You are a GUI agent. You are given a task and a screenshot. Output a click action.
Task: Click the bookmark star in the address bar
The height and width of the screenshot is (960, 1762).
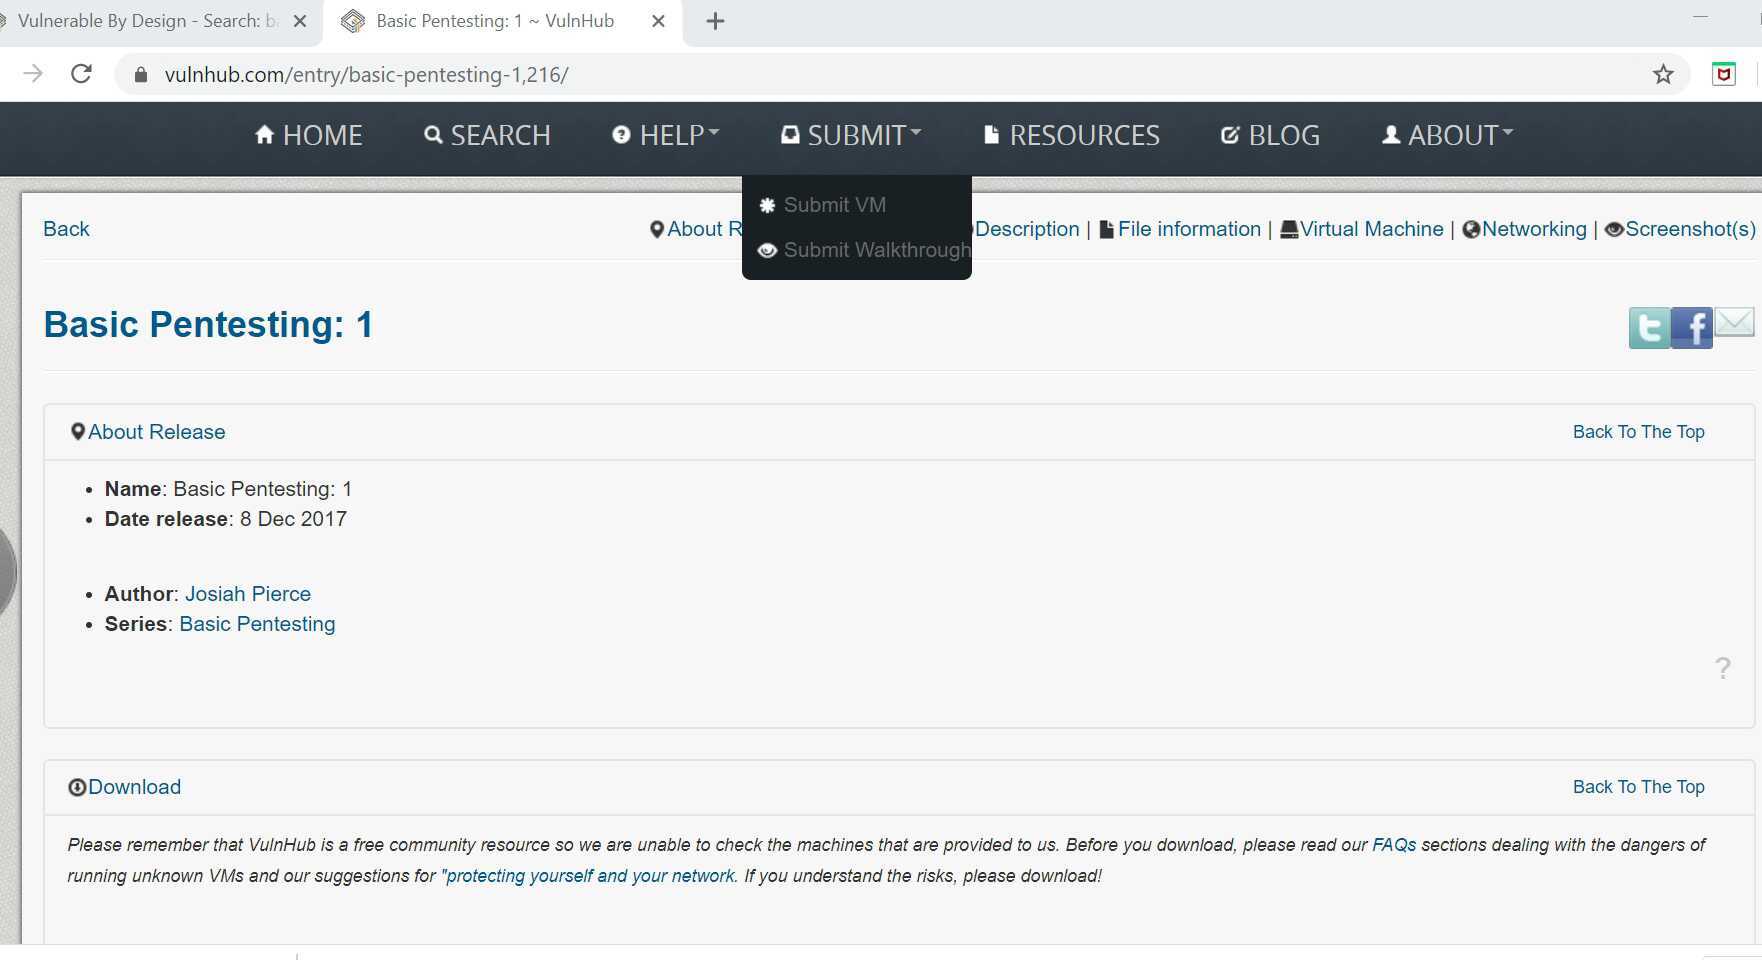click(x=1662, y=73)
